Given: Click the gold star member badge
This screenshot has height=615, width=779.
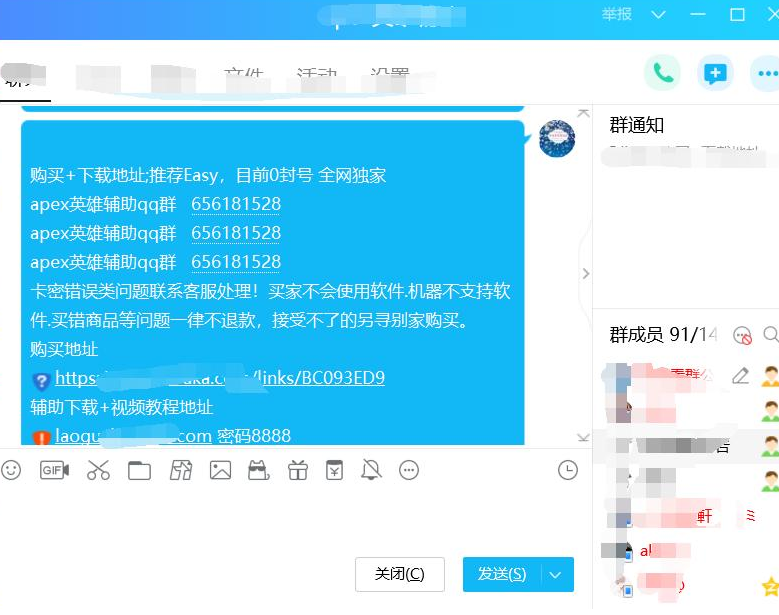Looking at the screenshot, I should point(771,587).
